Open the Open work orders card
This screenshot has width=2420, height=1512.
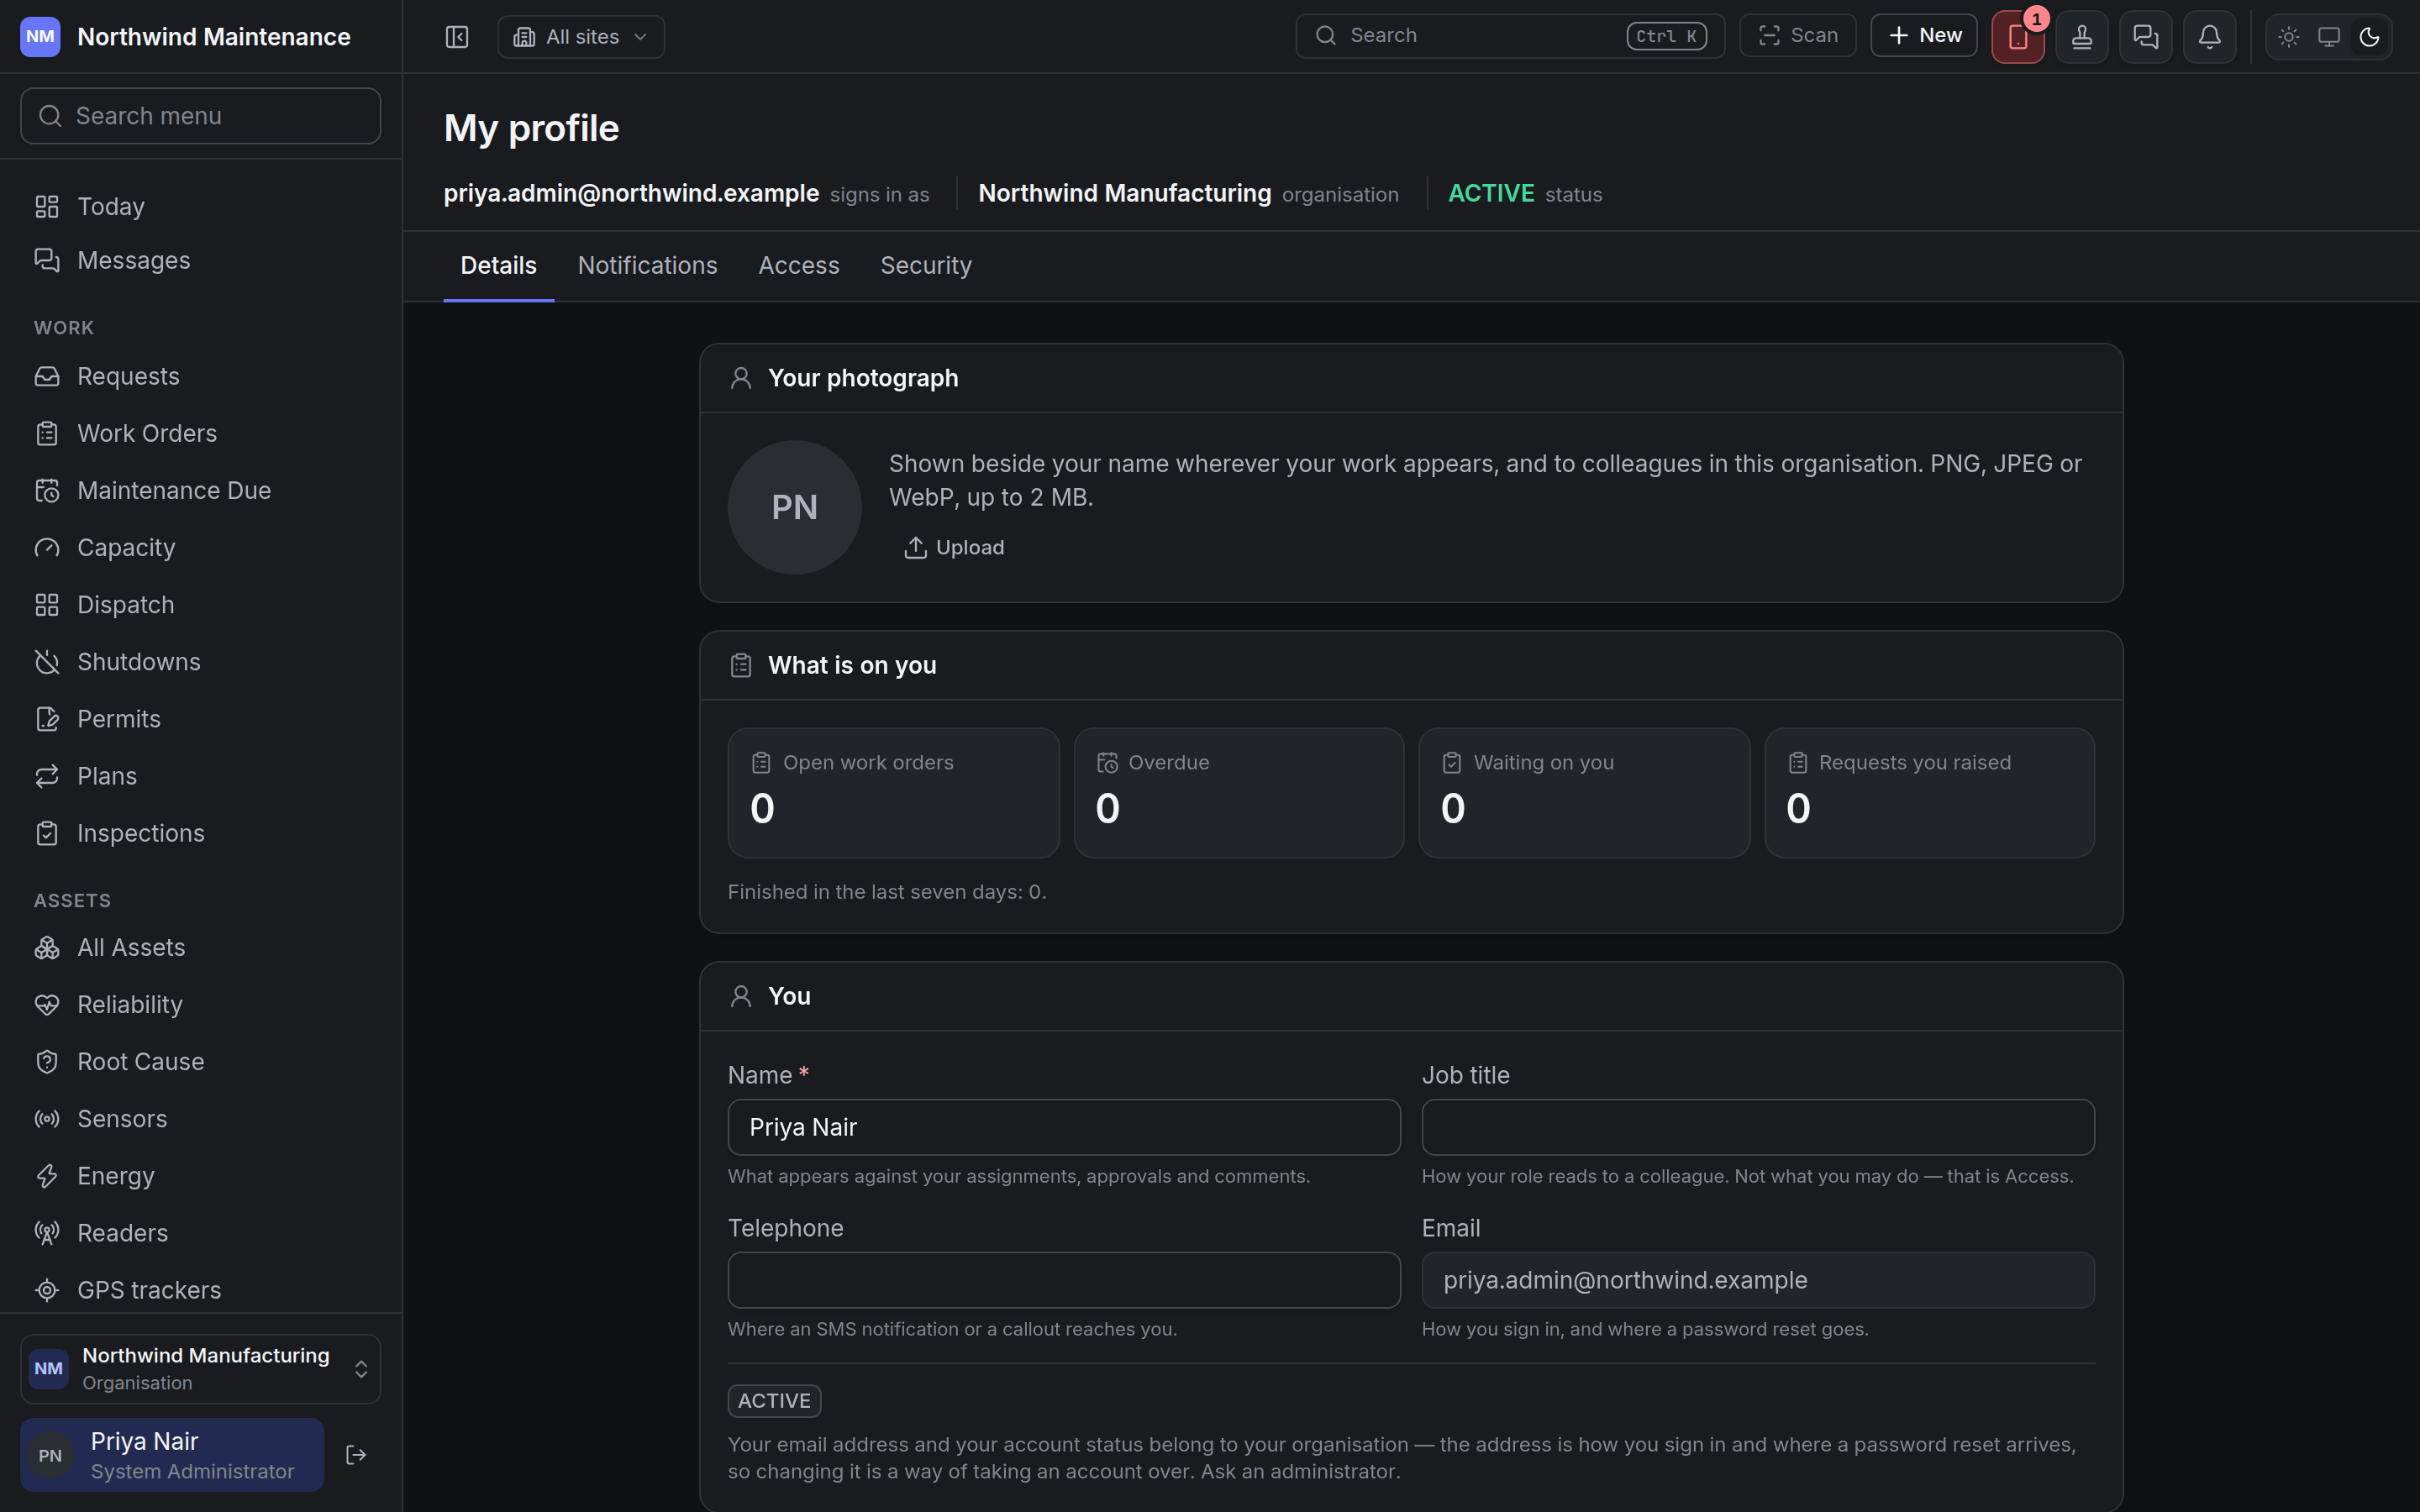point(893,792)
